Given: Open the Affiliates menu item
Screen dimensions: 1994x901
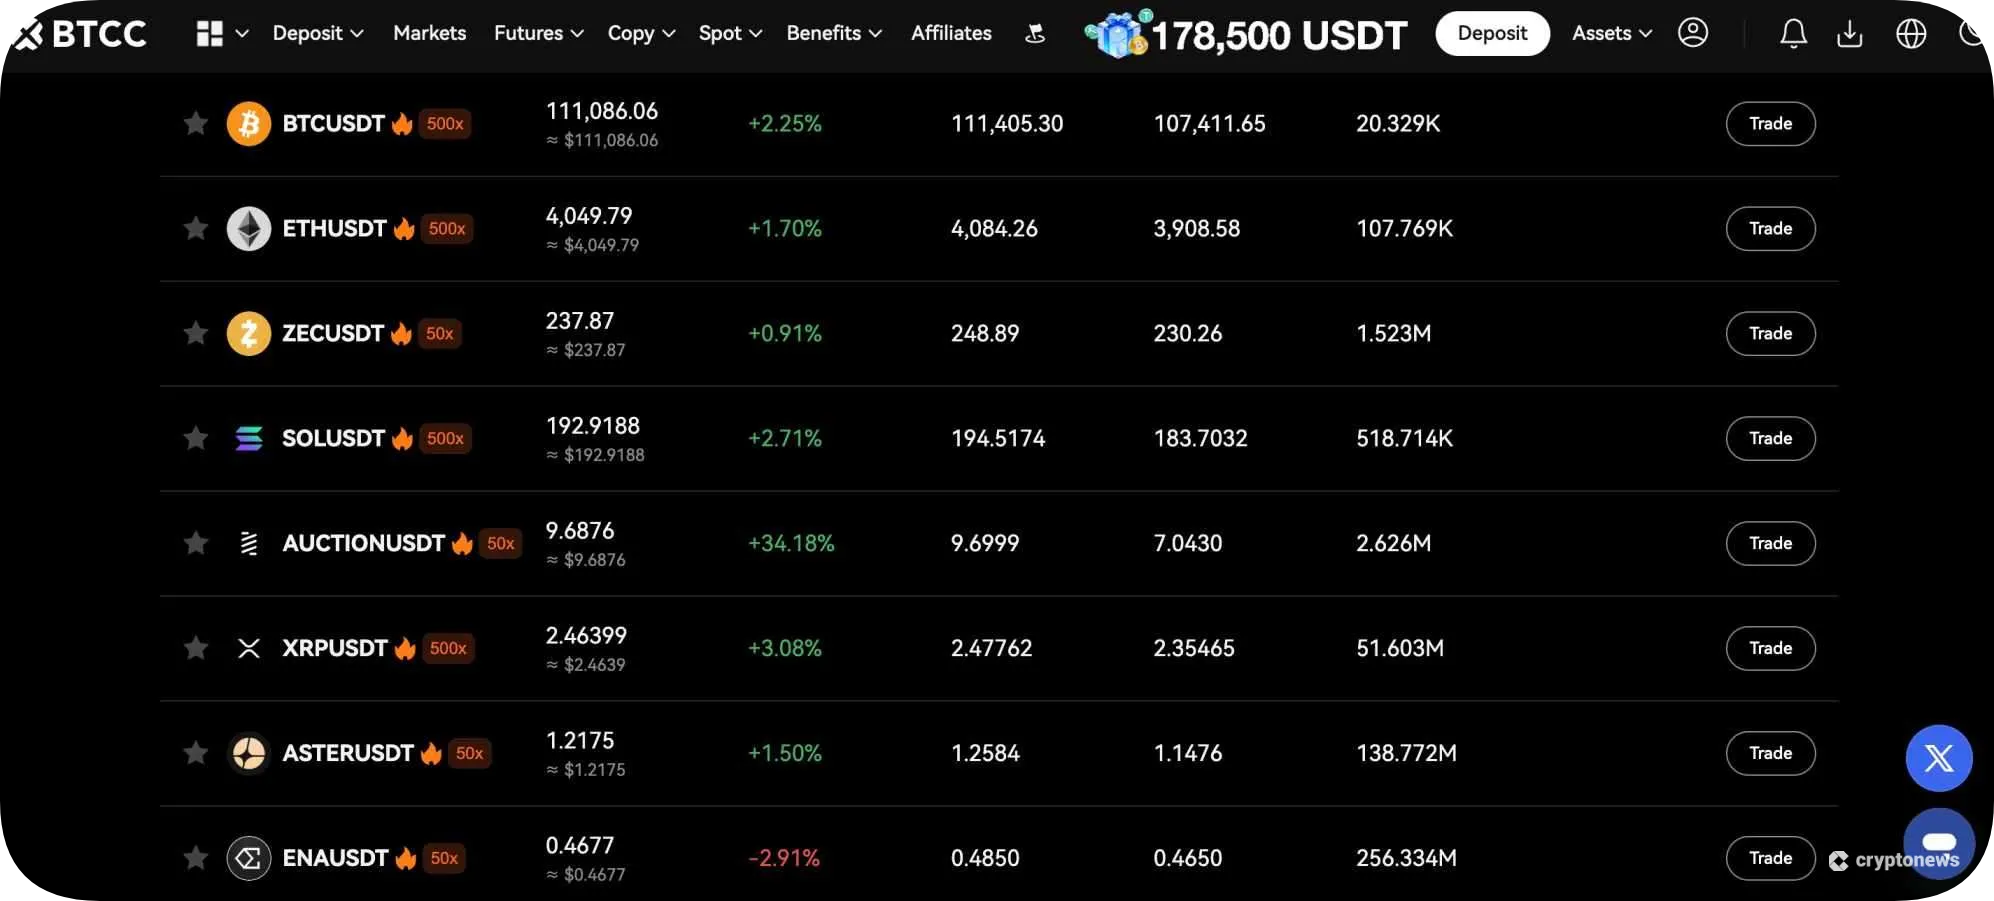Looking at the screenshot, I should 951,33.
